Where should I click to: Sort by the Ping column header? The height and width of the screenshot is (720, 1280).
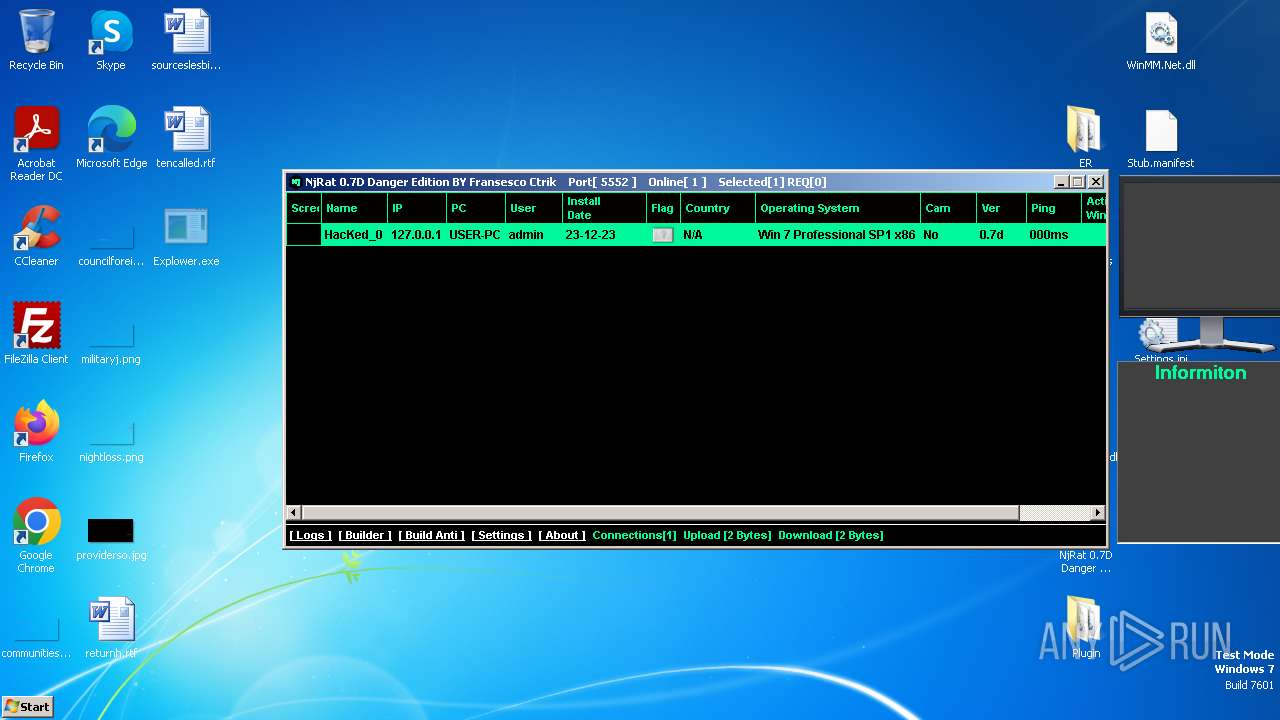tap(1054, 208)
